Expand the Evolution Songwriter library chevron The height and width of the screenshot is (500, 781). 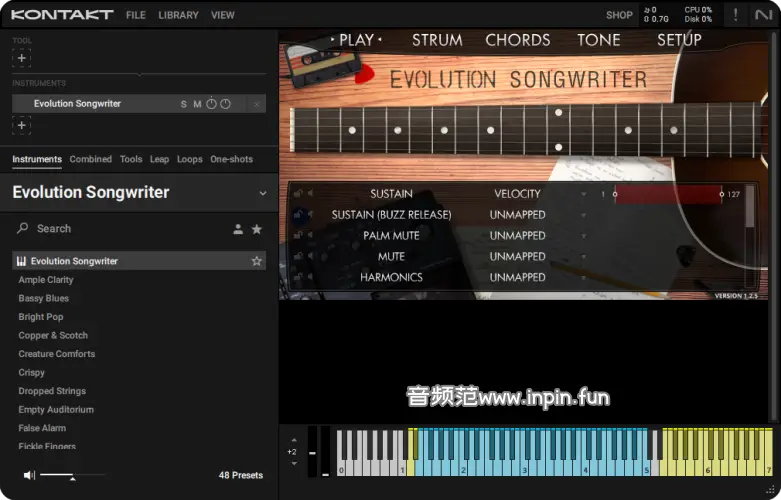[263, 193]
